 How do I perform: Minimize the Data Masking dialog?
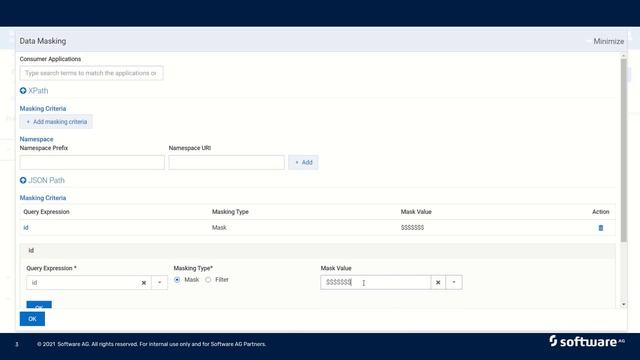(x=608, y=41)
